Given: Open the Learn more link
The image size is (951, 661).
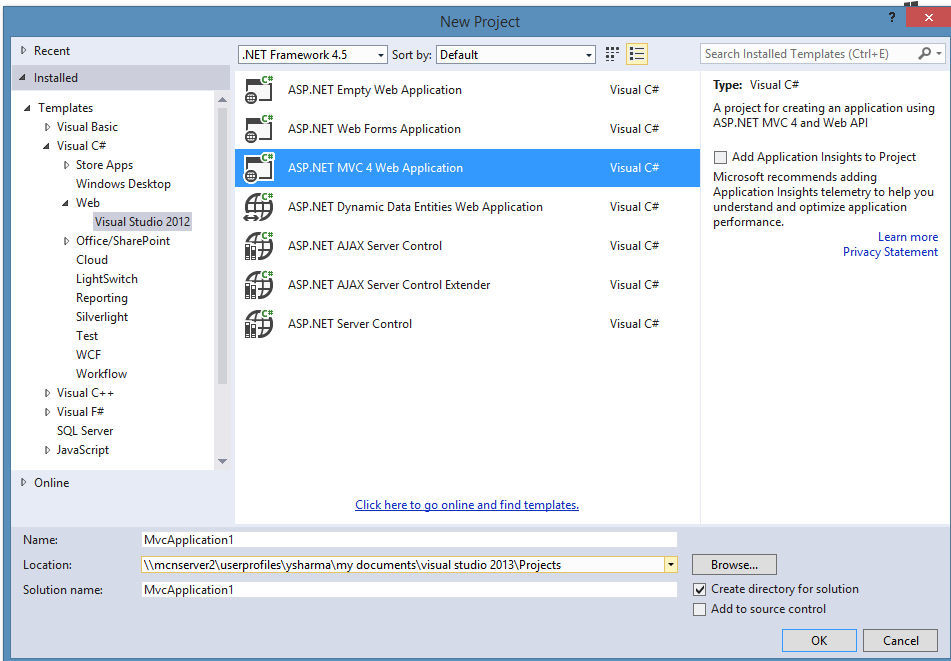Looking at the screenshot, I should (908, 237).
